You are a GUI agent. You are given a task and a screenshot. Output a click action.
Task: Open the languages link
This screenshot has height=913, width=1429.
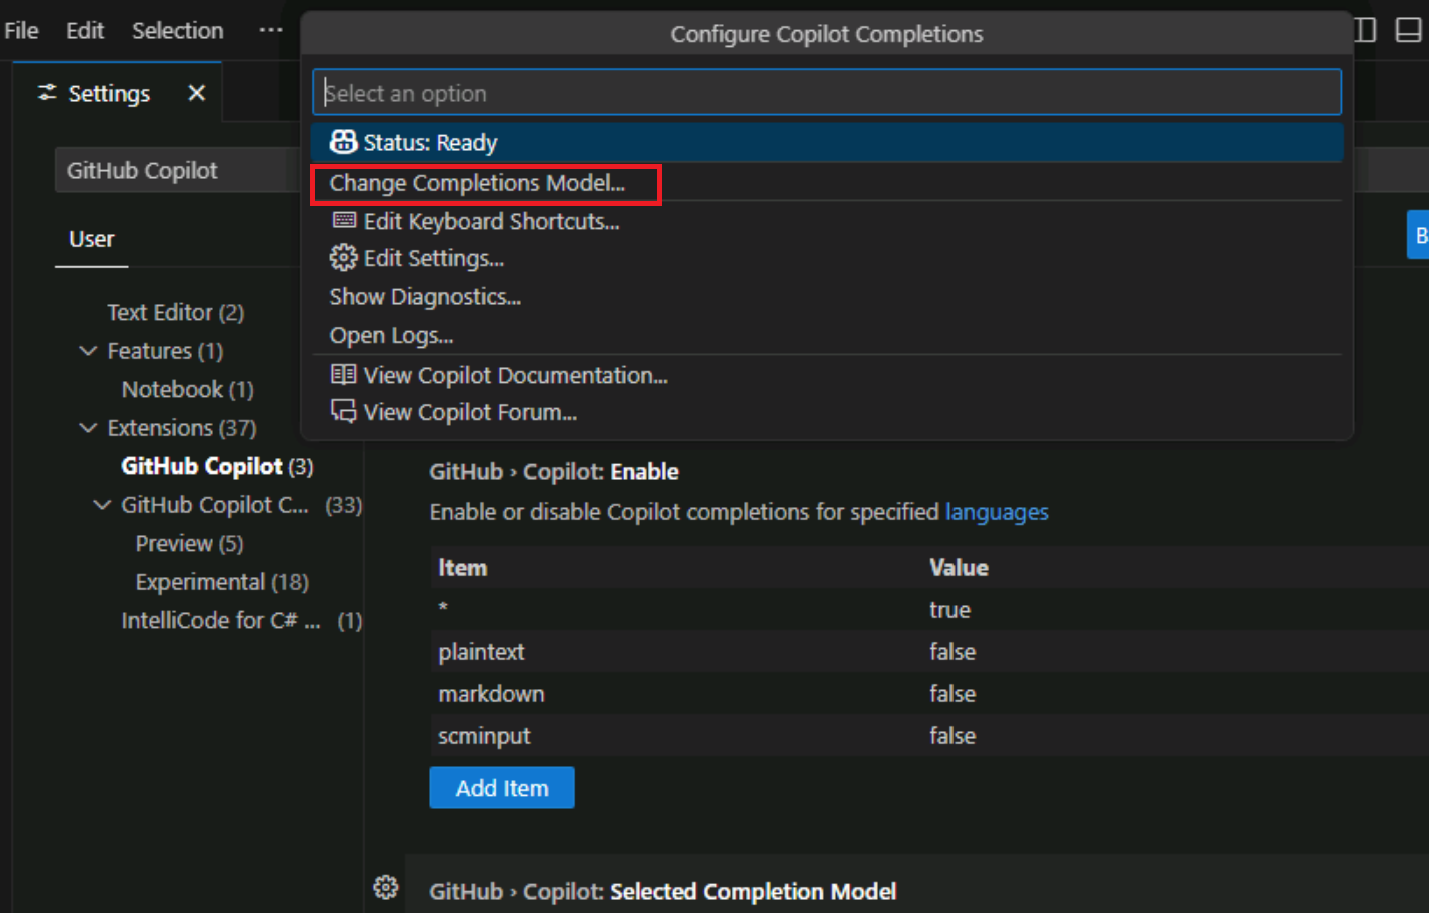[997, 512]
